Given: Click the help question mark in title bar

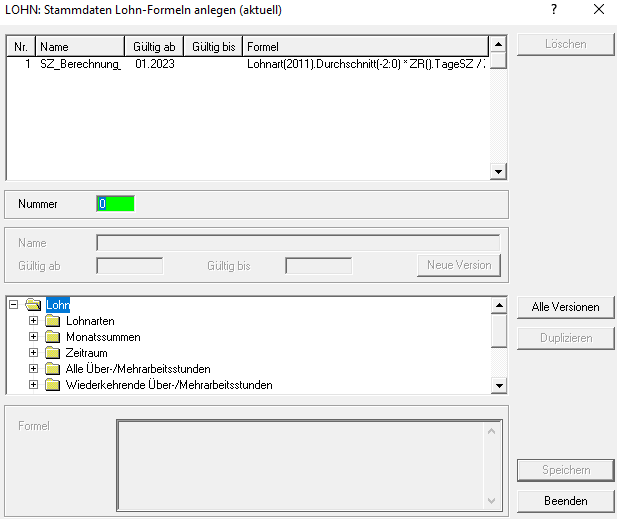Looking at the screenshot, I should pos(554,10).
